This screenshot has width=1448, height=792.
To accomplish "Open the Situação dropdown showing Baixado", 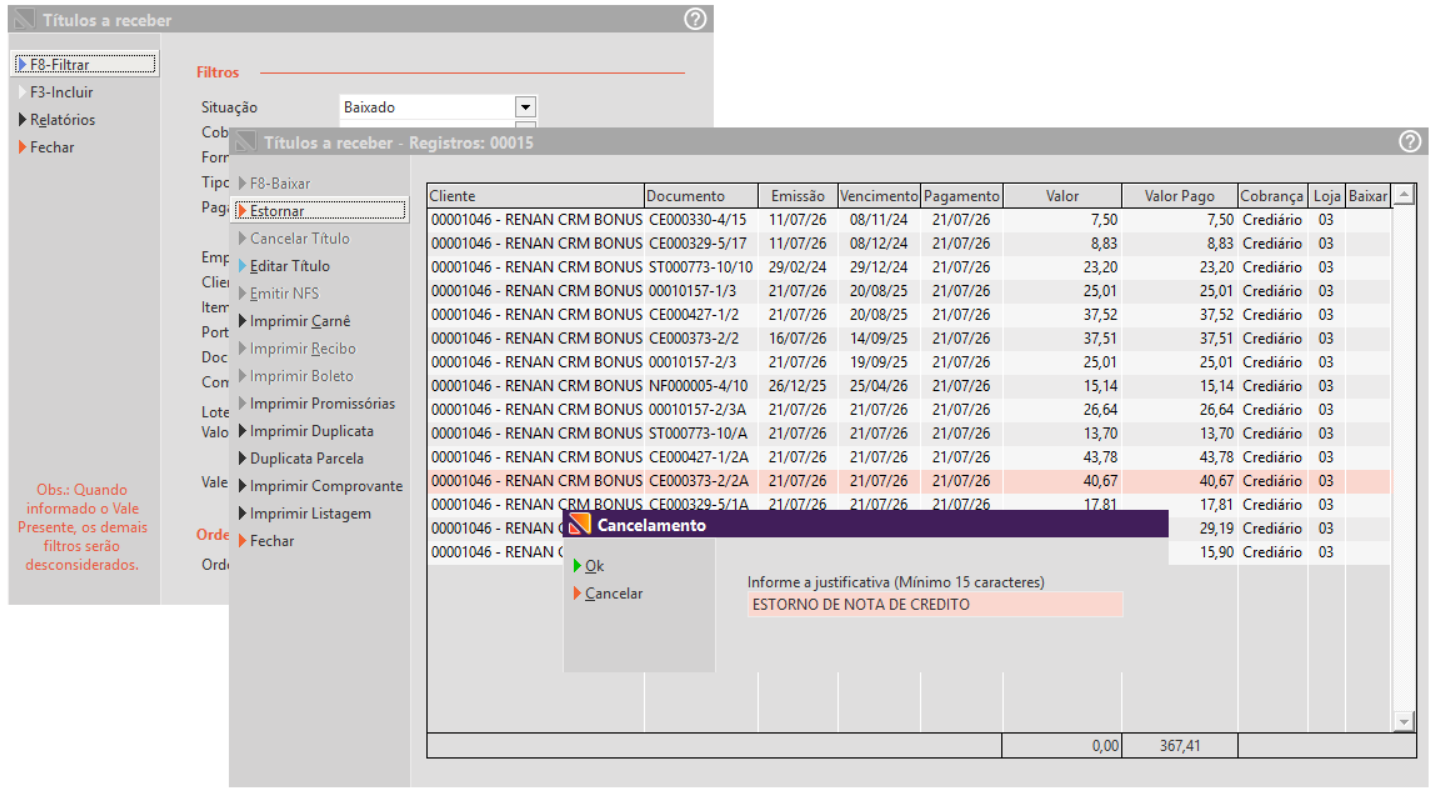I will (x=525, y=107).
